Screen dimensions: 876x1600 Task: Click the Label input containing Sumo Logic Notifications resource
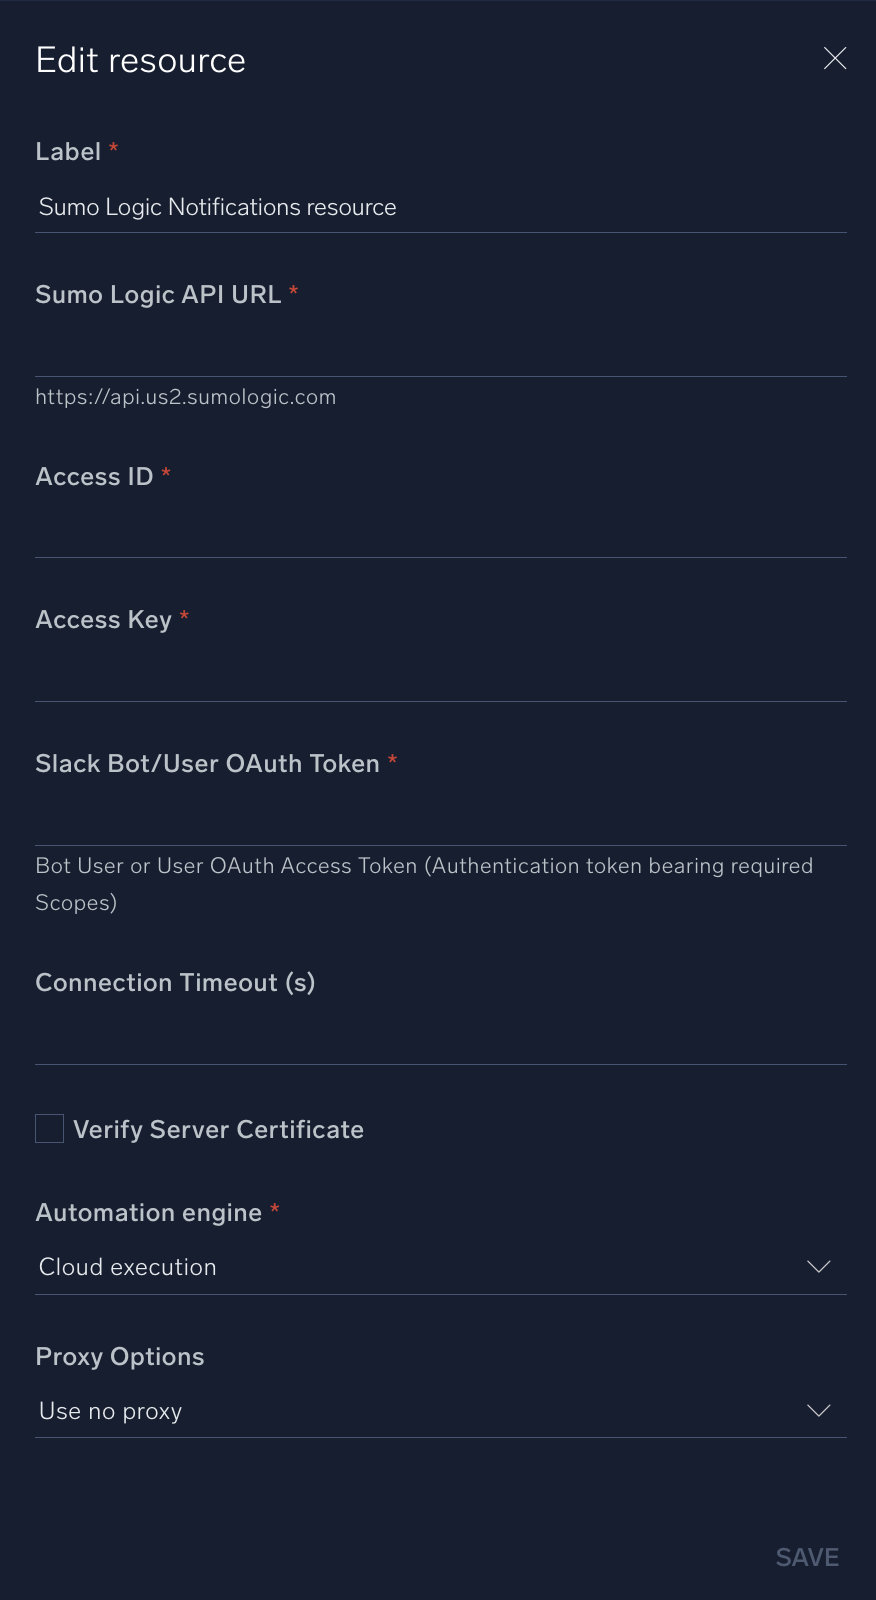[440, 207]
